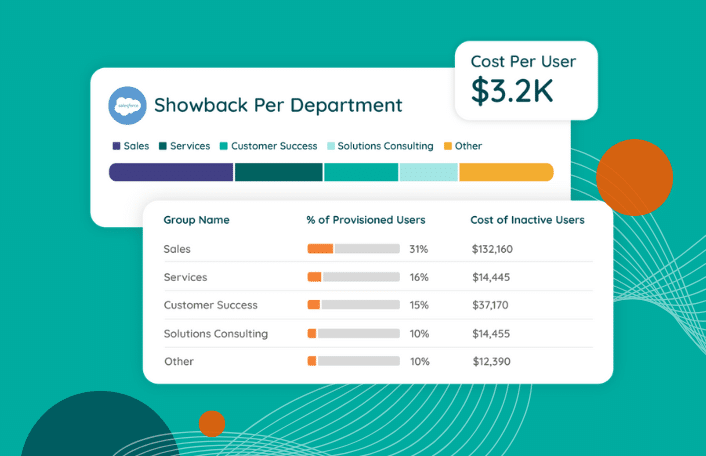Select the dark green Services bar segment

click(x=279, y=172)
